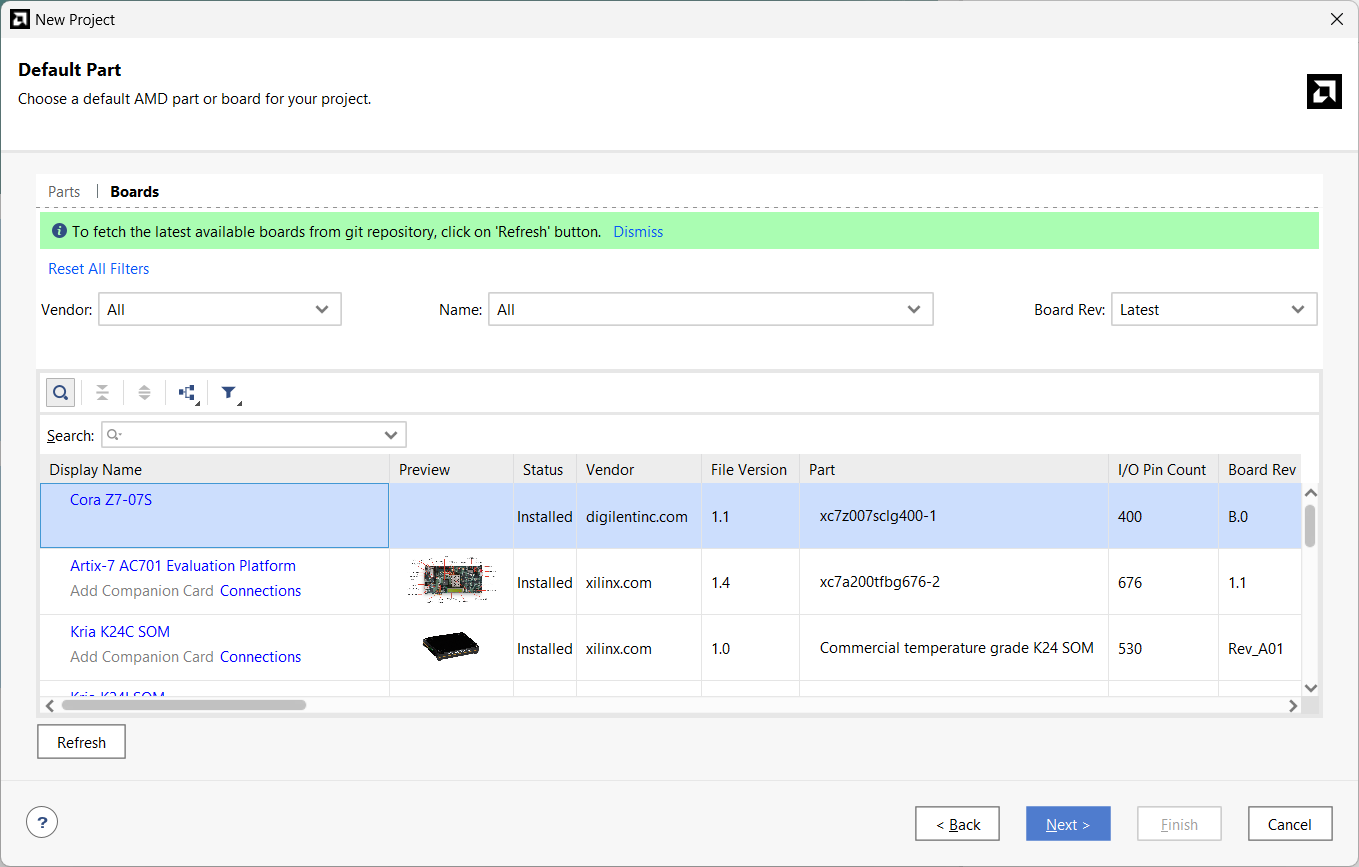The height and width of the screenshot is (867, 1359).
Task: Click the Expand All toolbar icon
Action: click(x=144, y=393)
